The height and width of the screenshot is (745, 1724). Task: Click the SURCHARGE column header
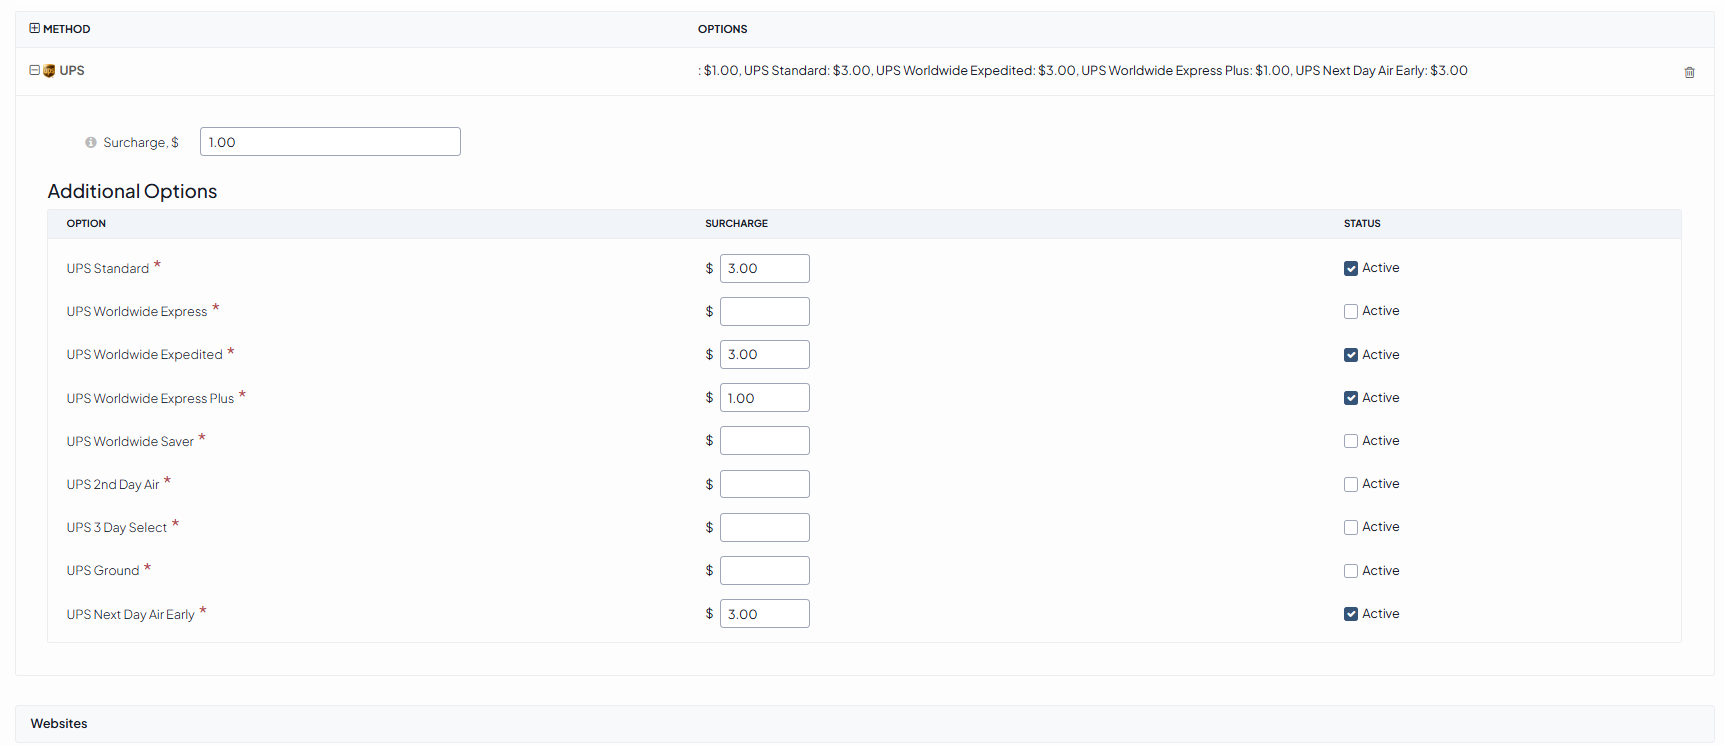pos(737,224)
